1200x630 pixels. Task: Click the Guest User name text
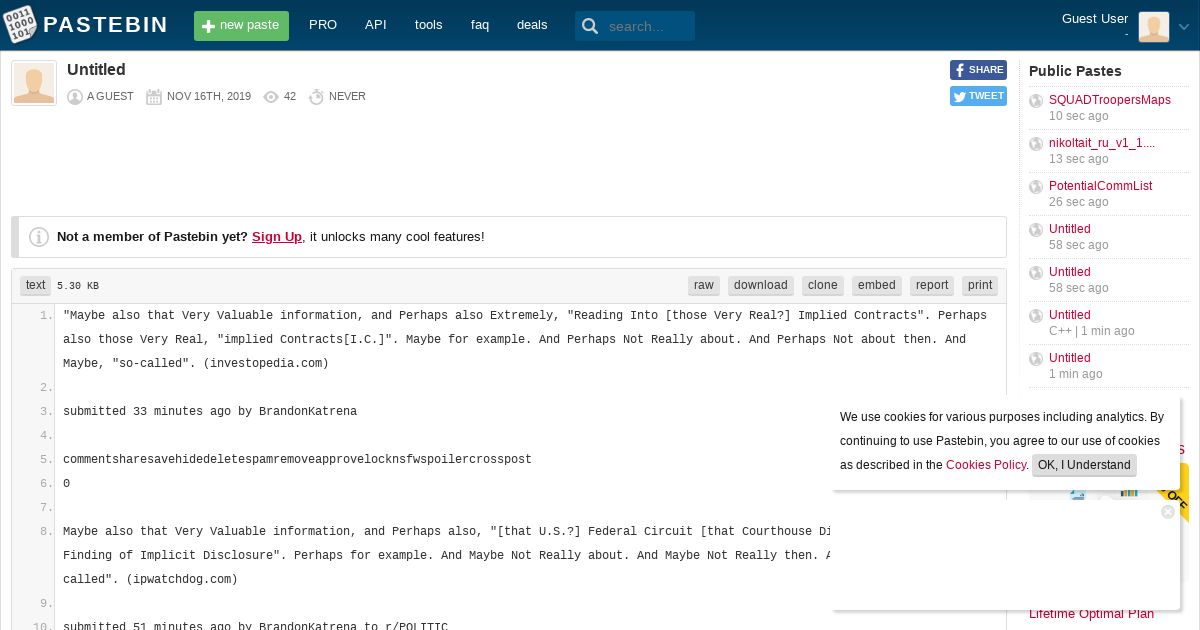point(1095,19)
